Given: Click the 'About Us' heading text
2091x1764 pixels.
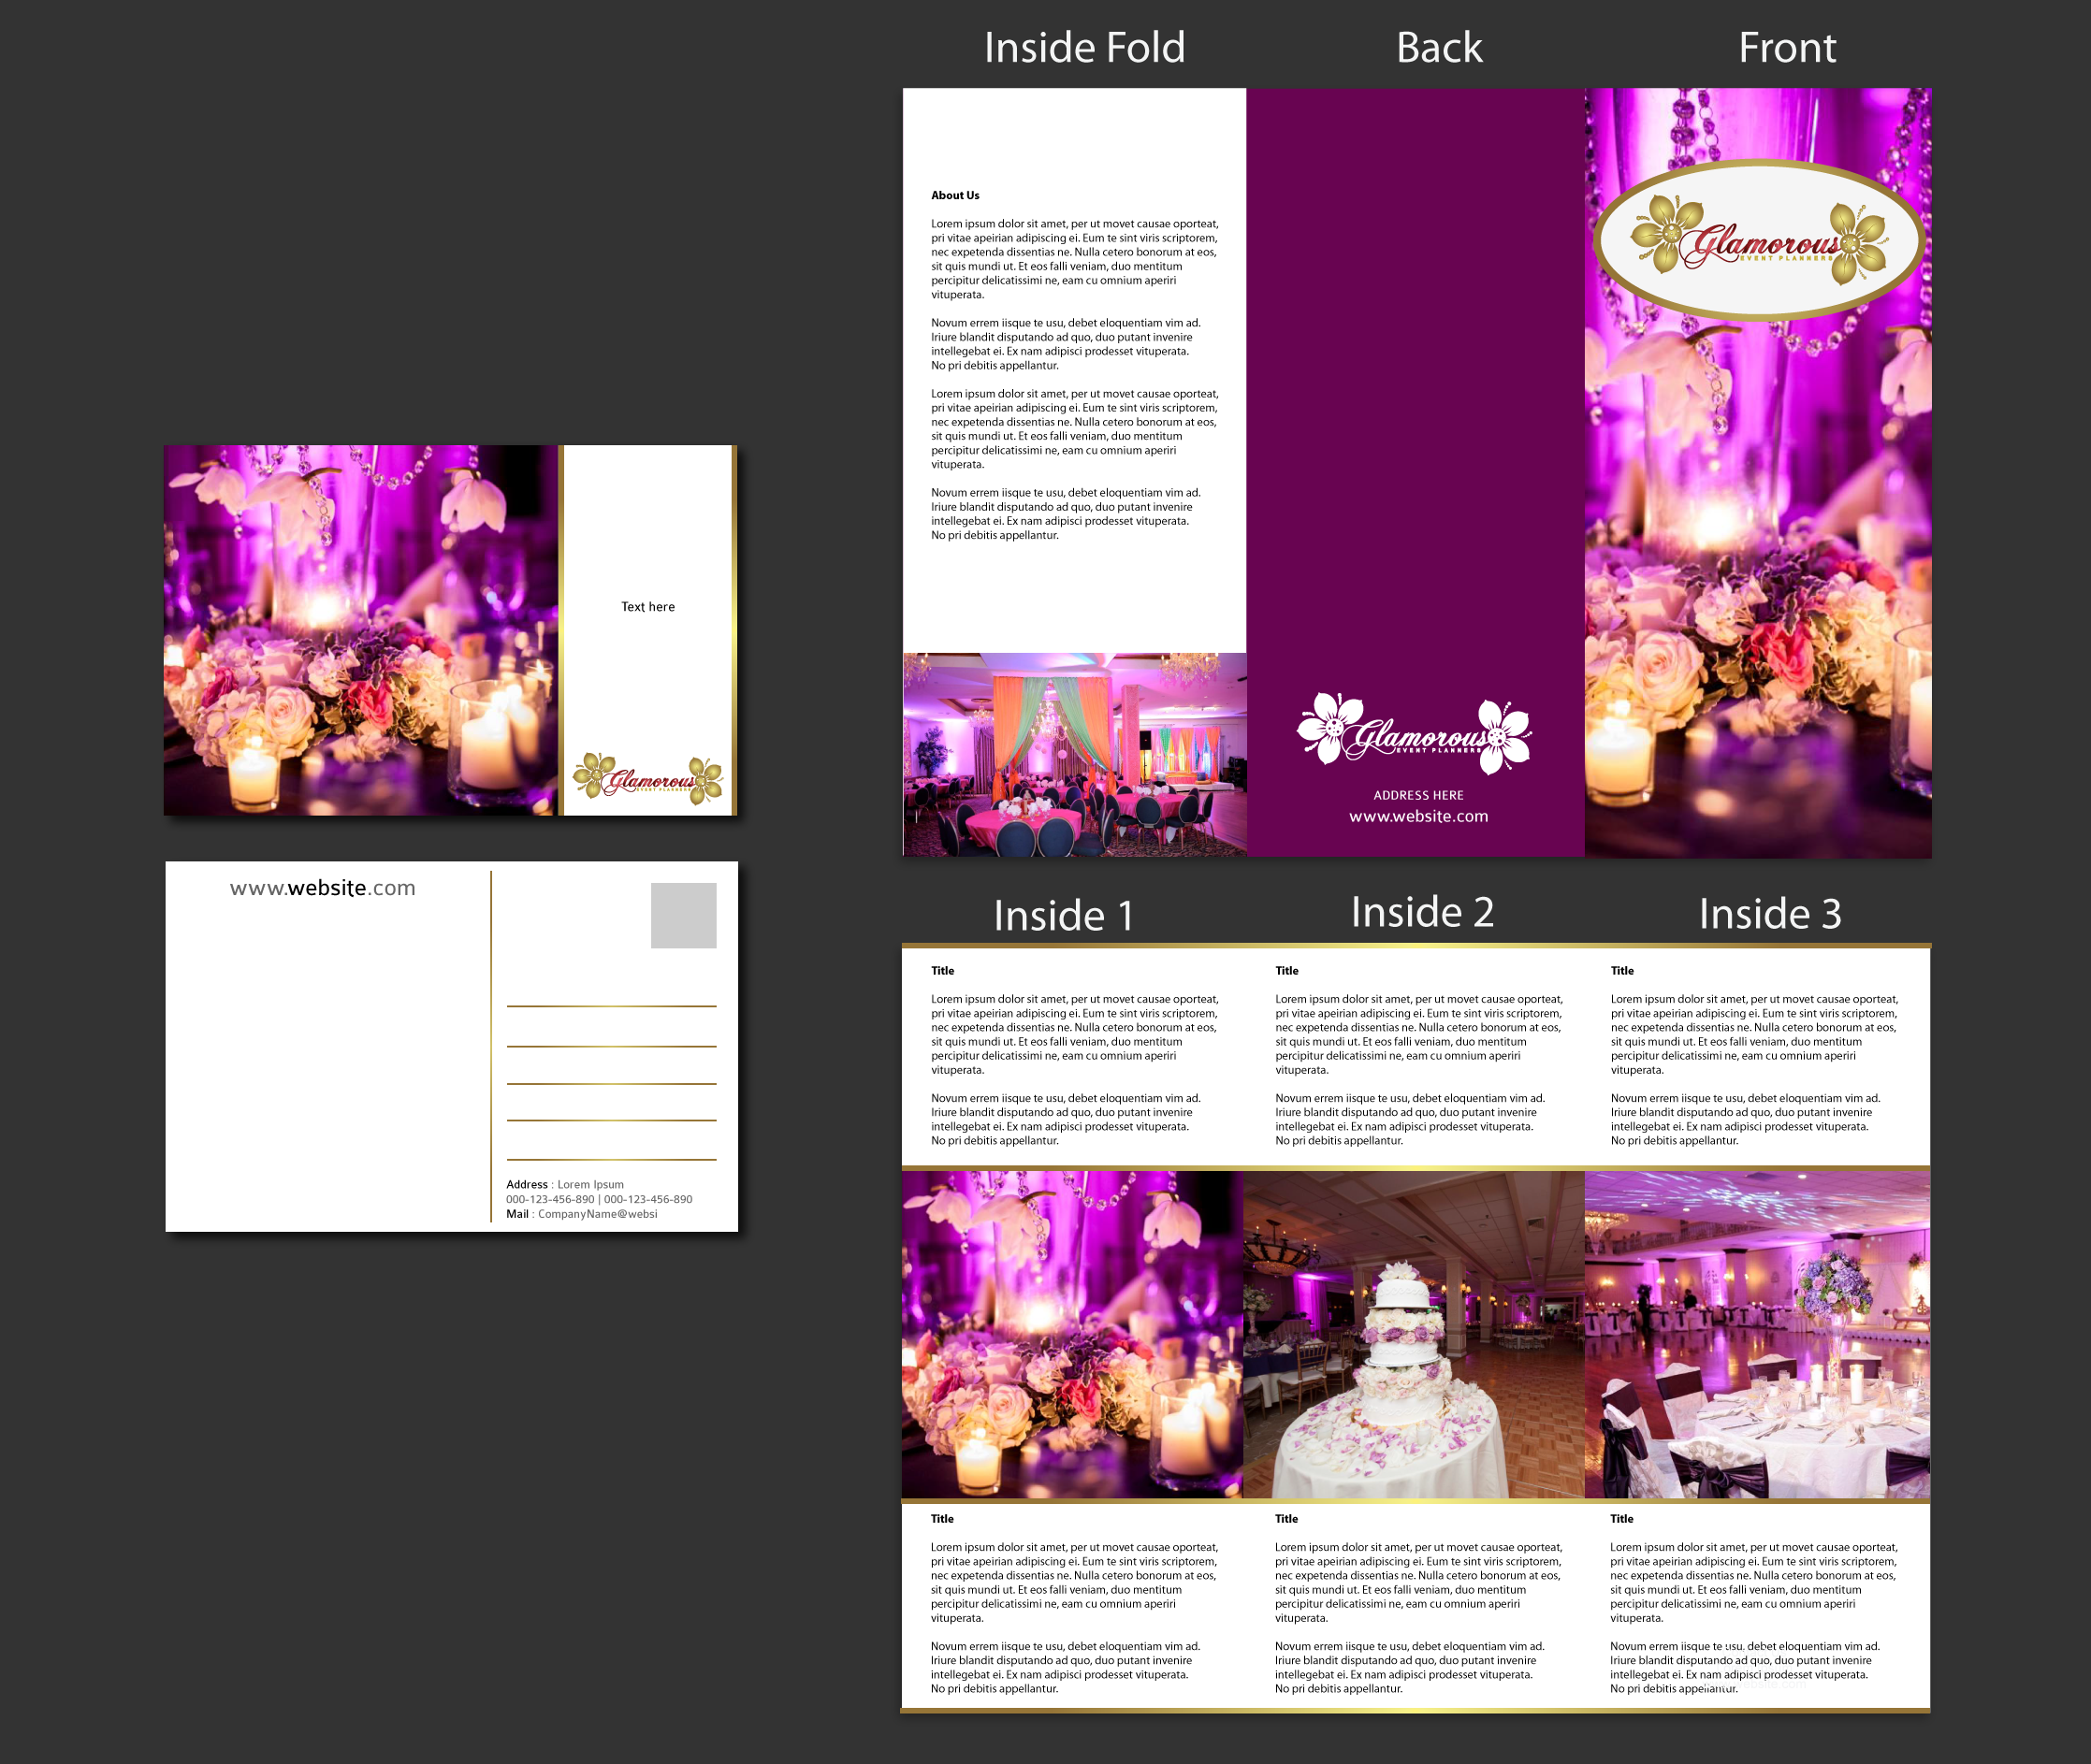Looking at the screenshot, I should (955, 195).
